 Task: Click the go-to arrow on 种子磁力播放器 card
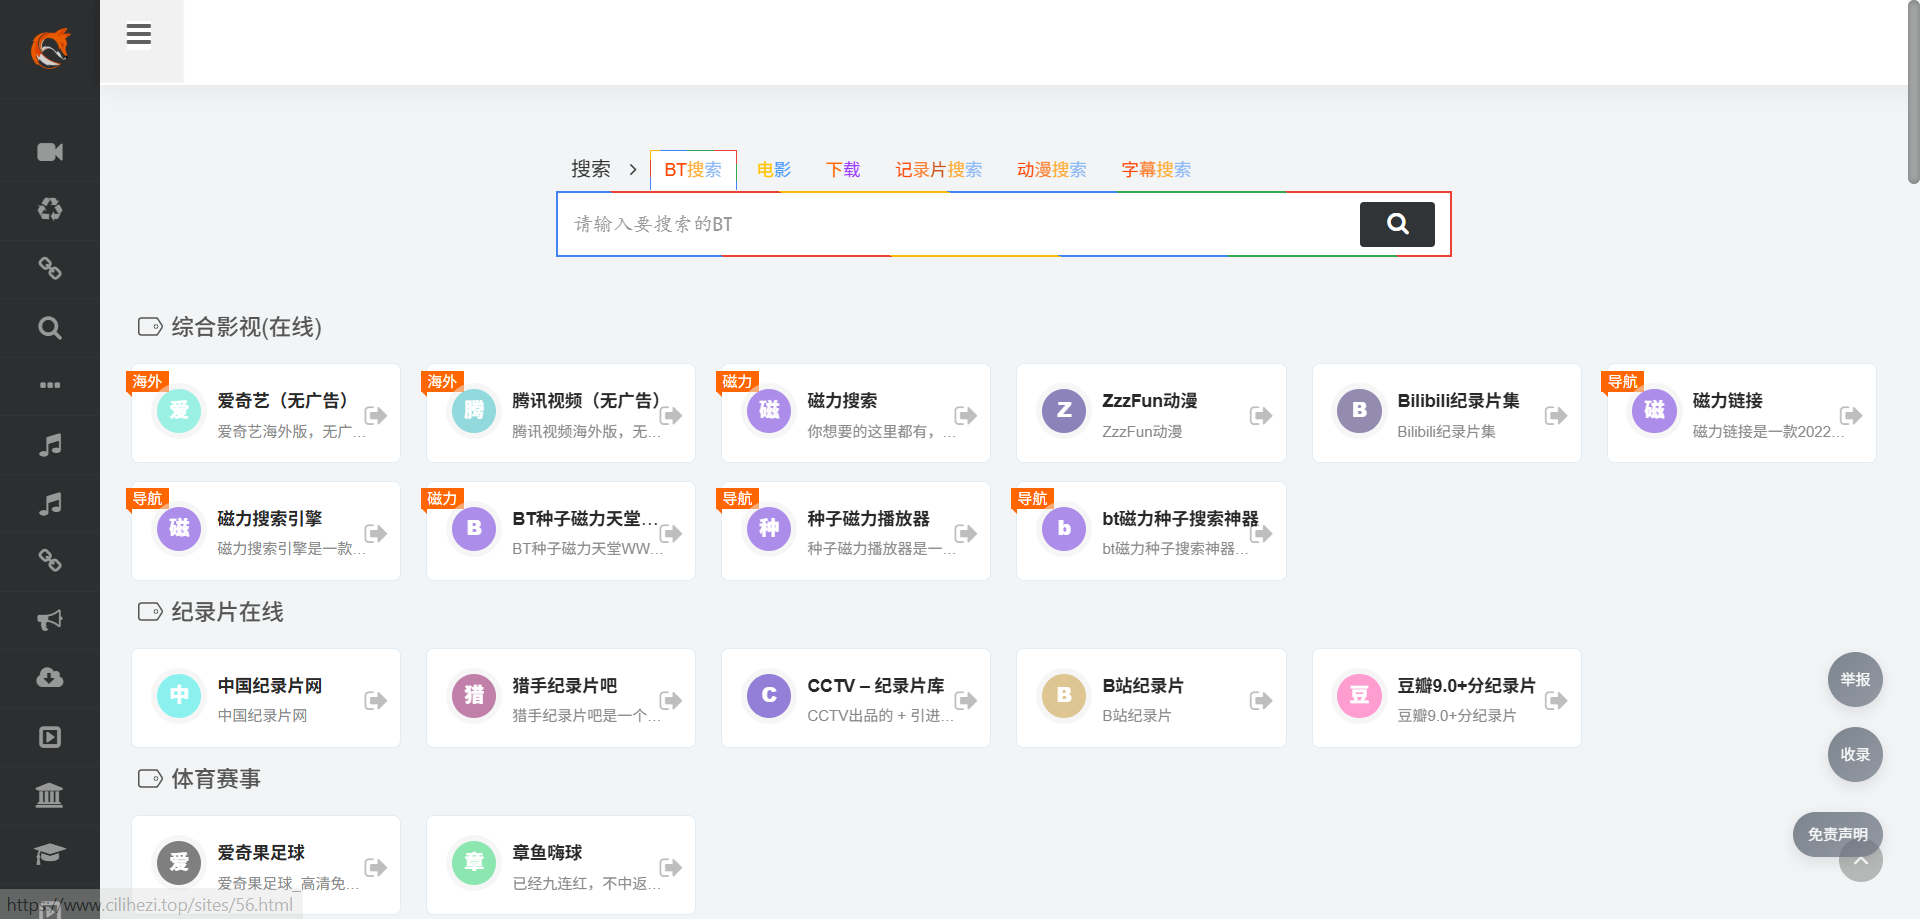coord(966,533)
